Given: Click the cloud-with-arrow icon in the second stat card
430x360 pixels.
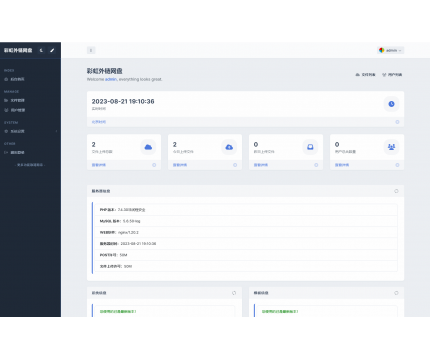Looking at the screenshot, I should pos(229,147).
